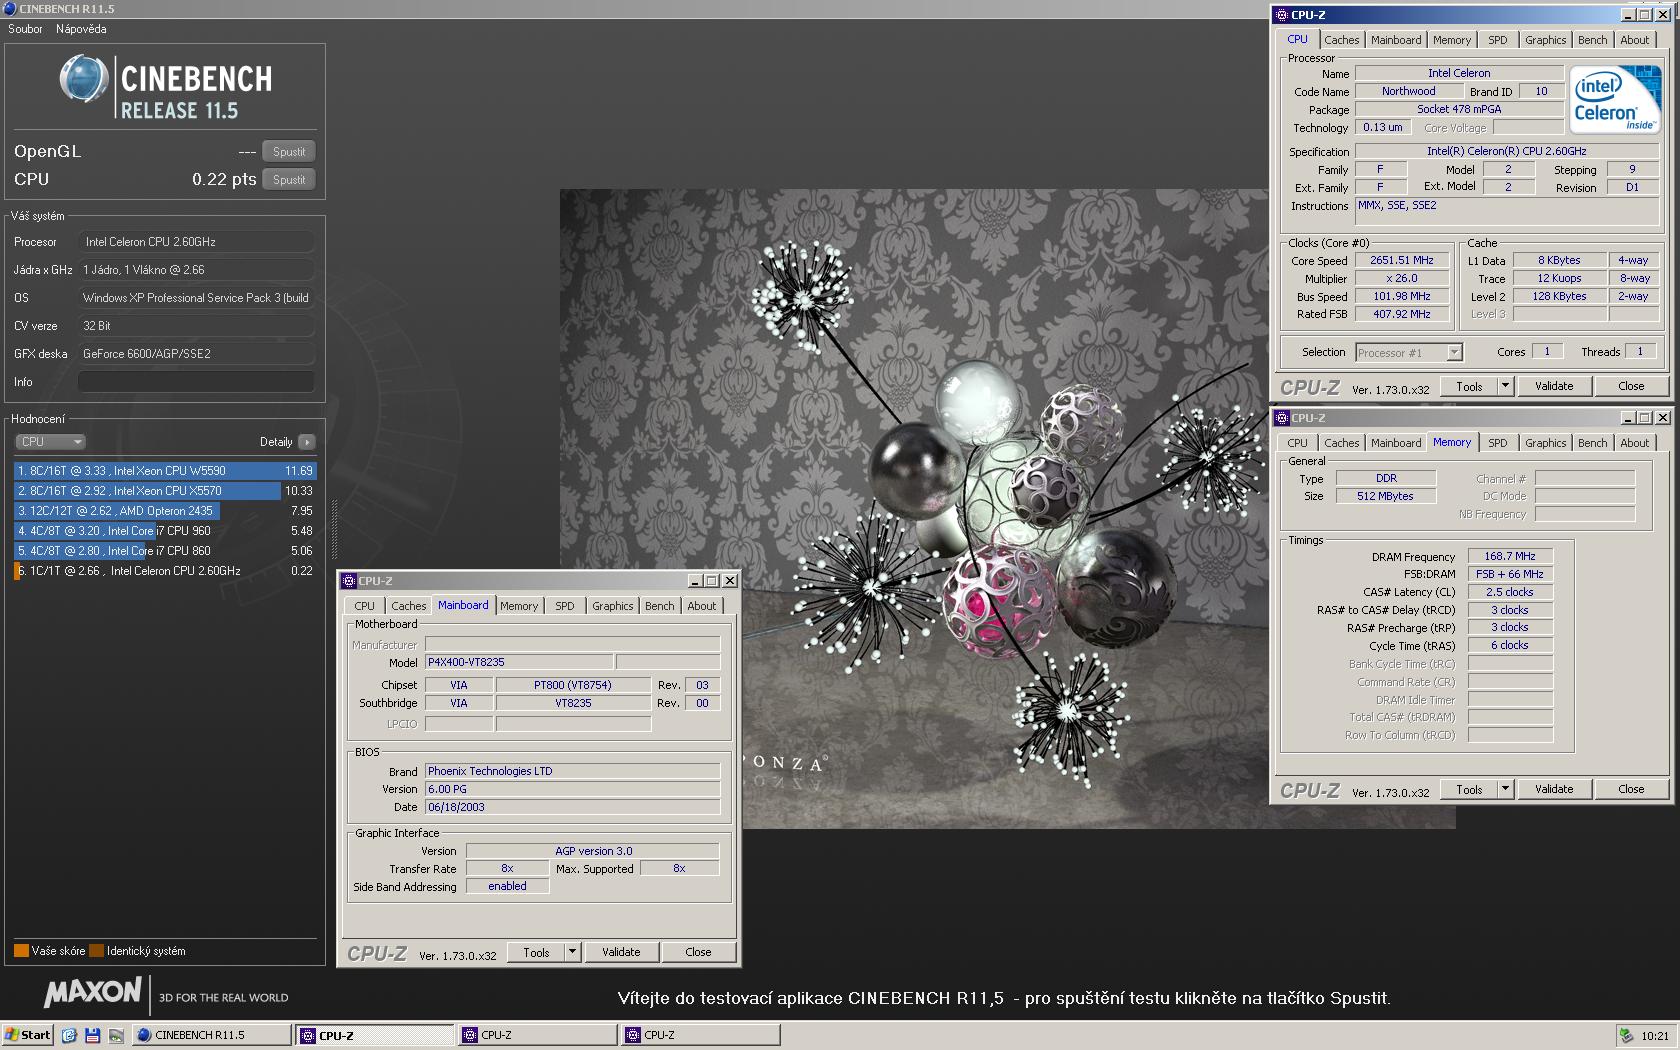This screenshot has height=1050, width=1680.
Task: Launch Internet Explorer from quick launch
Action: 69,1035
